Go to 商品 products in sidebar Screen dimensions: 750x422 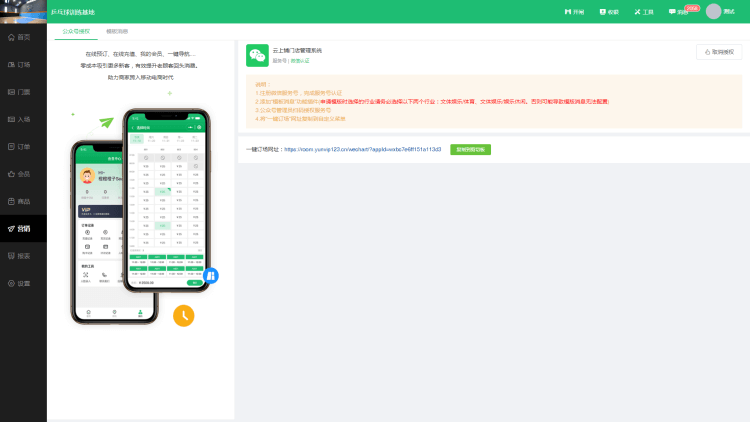(20, 201)
